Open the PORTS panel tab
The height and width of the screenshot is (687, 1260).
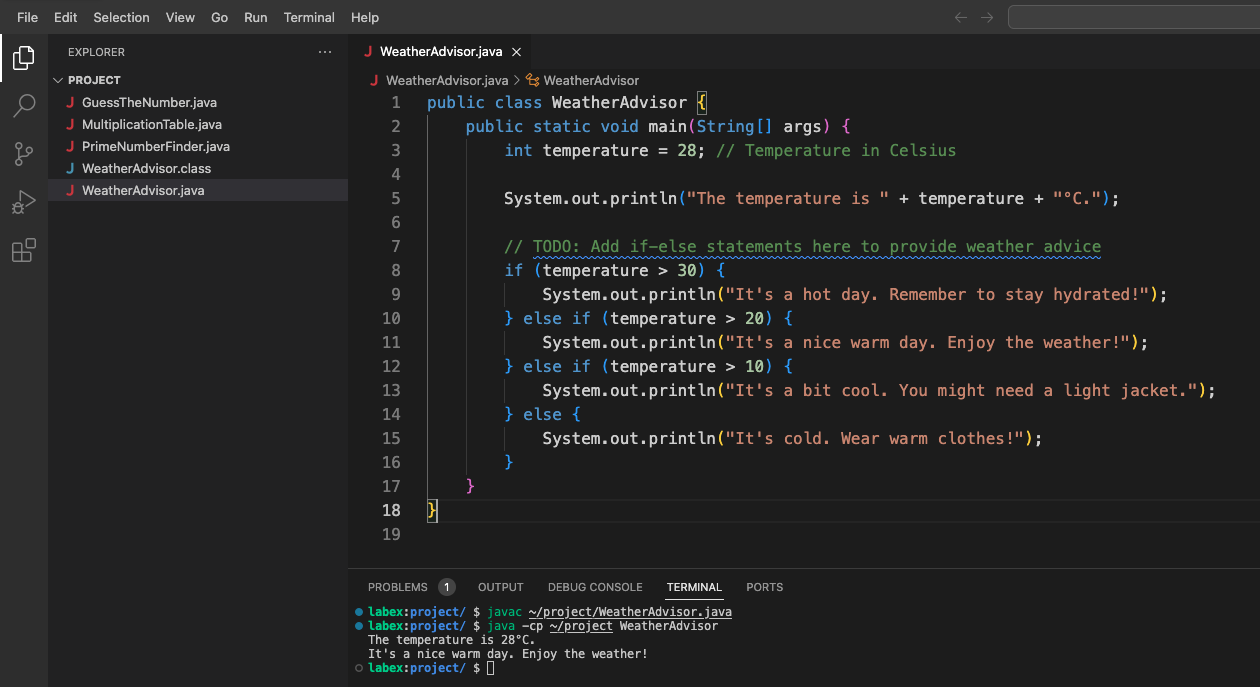764,587
